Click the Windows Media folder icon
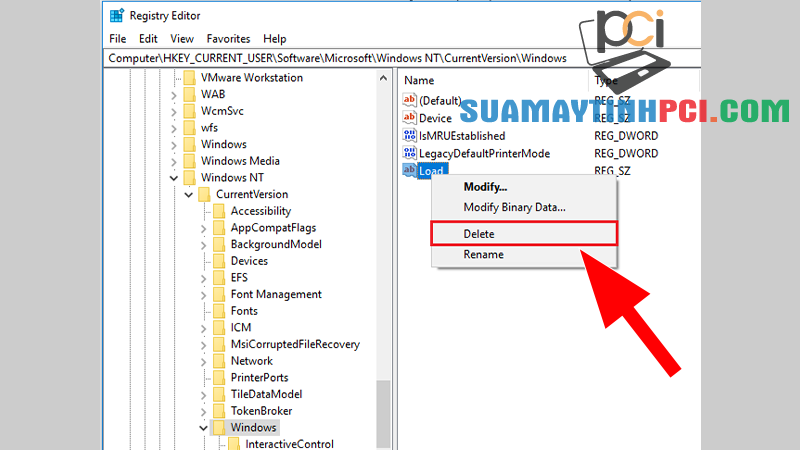800x450 pixels. click(189, 161)
